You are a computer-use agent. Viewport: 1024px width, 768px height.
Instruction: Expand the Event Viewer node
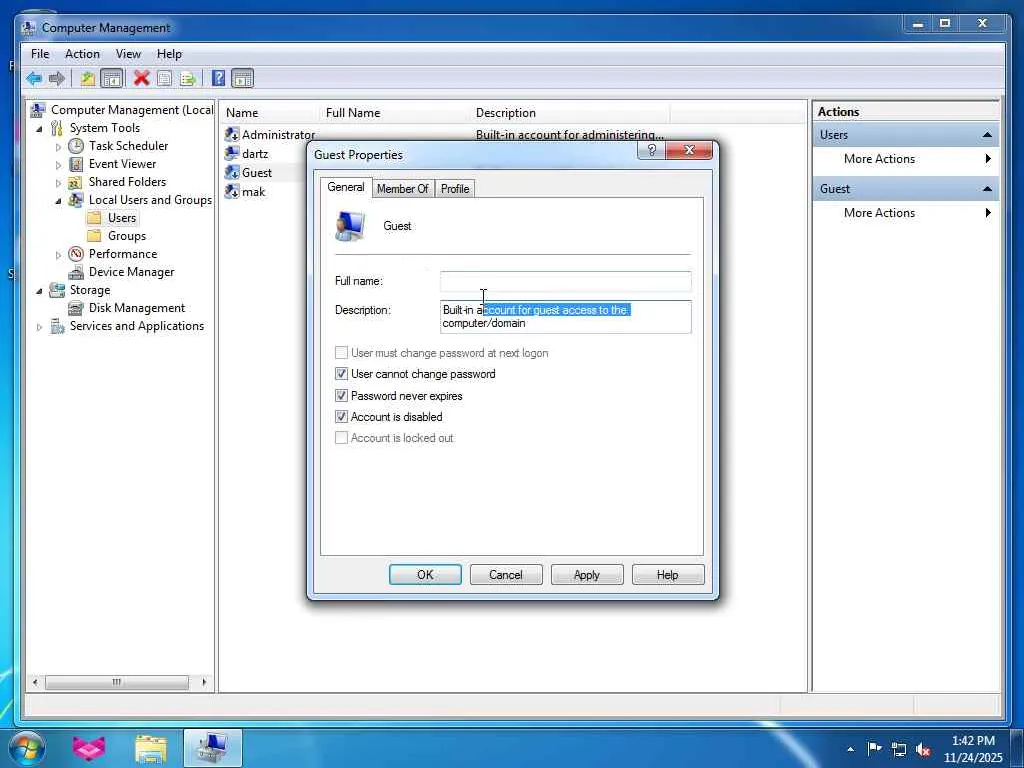coord(58,165)
